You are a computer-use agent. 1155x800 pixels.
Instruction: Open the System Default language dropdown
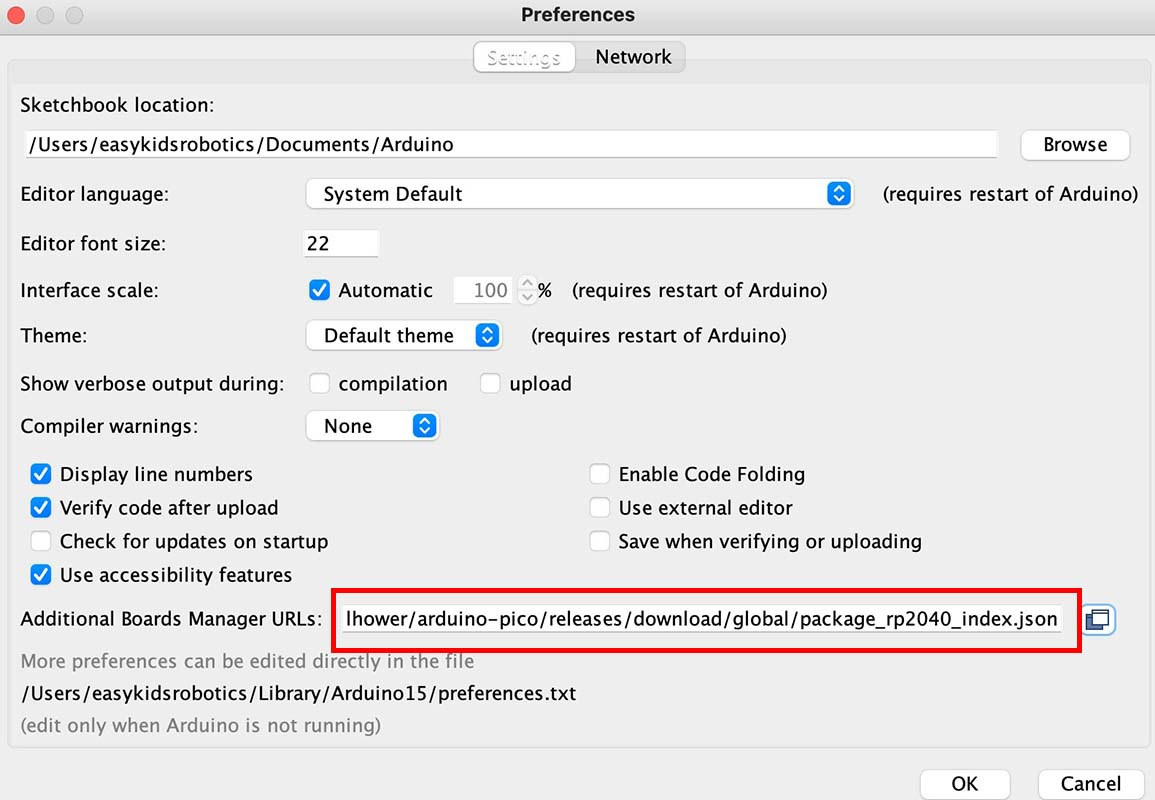(580, 194)
